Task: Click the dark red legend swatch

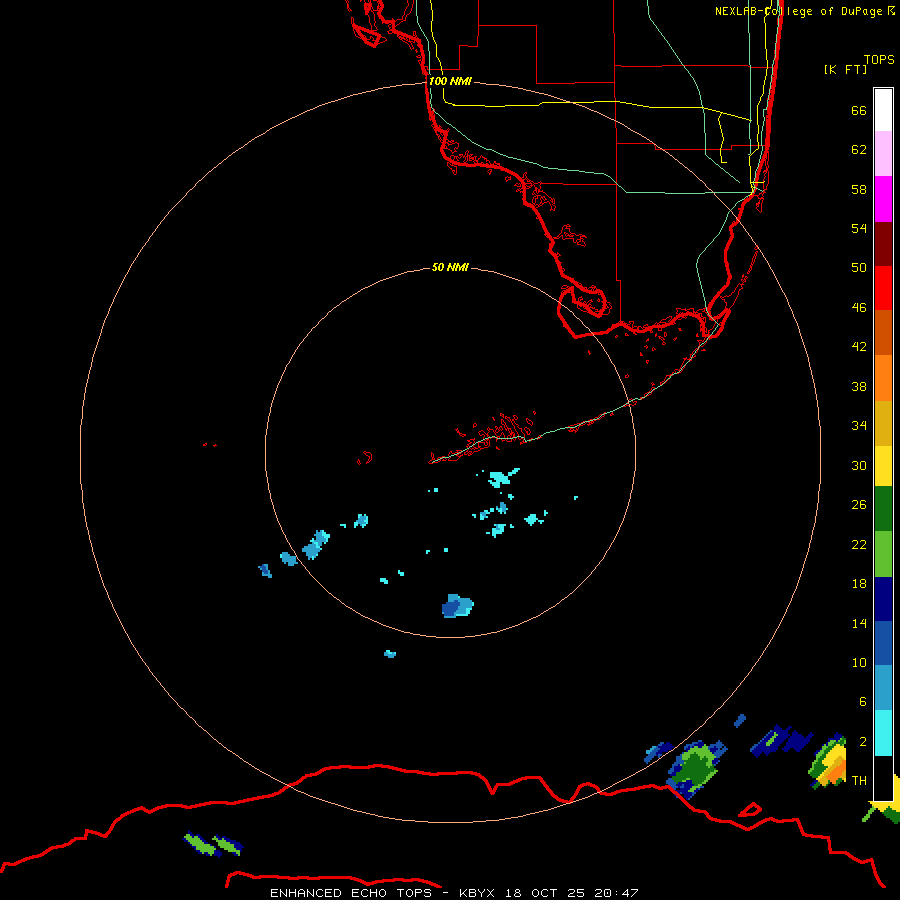Action: 883,244
